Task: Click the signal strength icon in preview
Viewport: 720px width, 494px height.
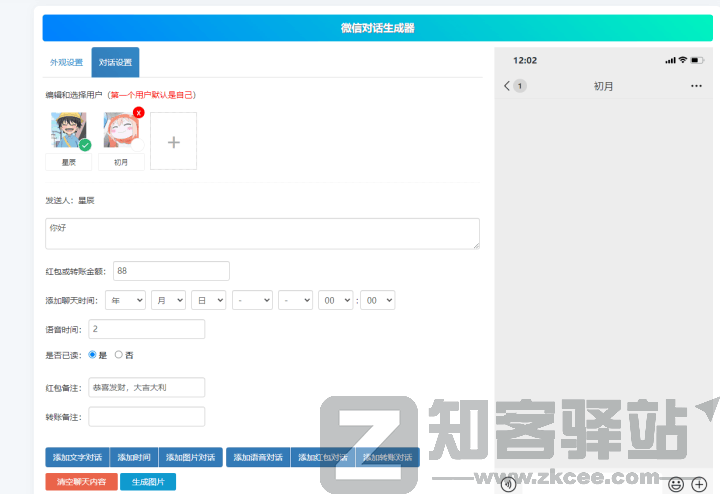Action: click(670, 60)
